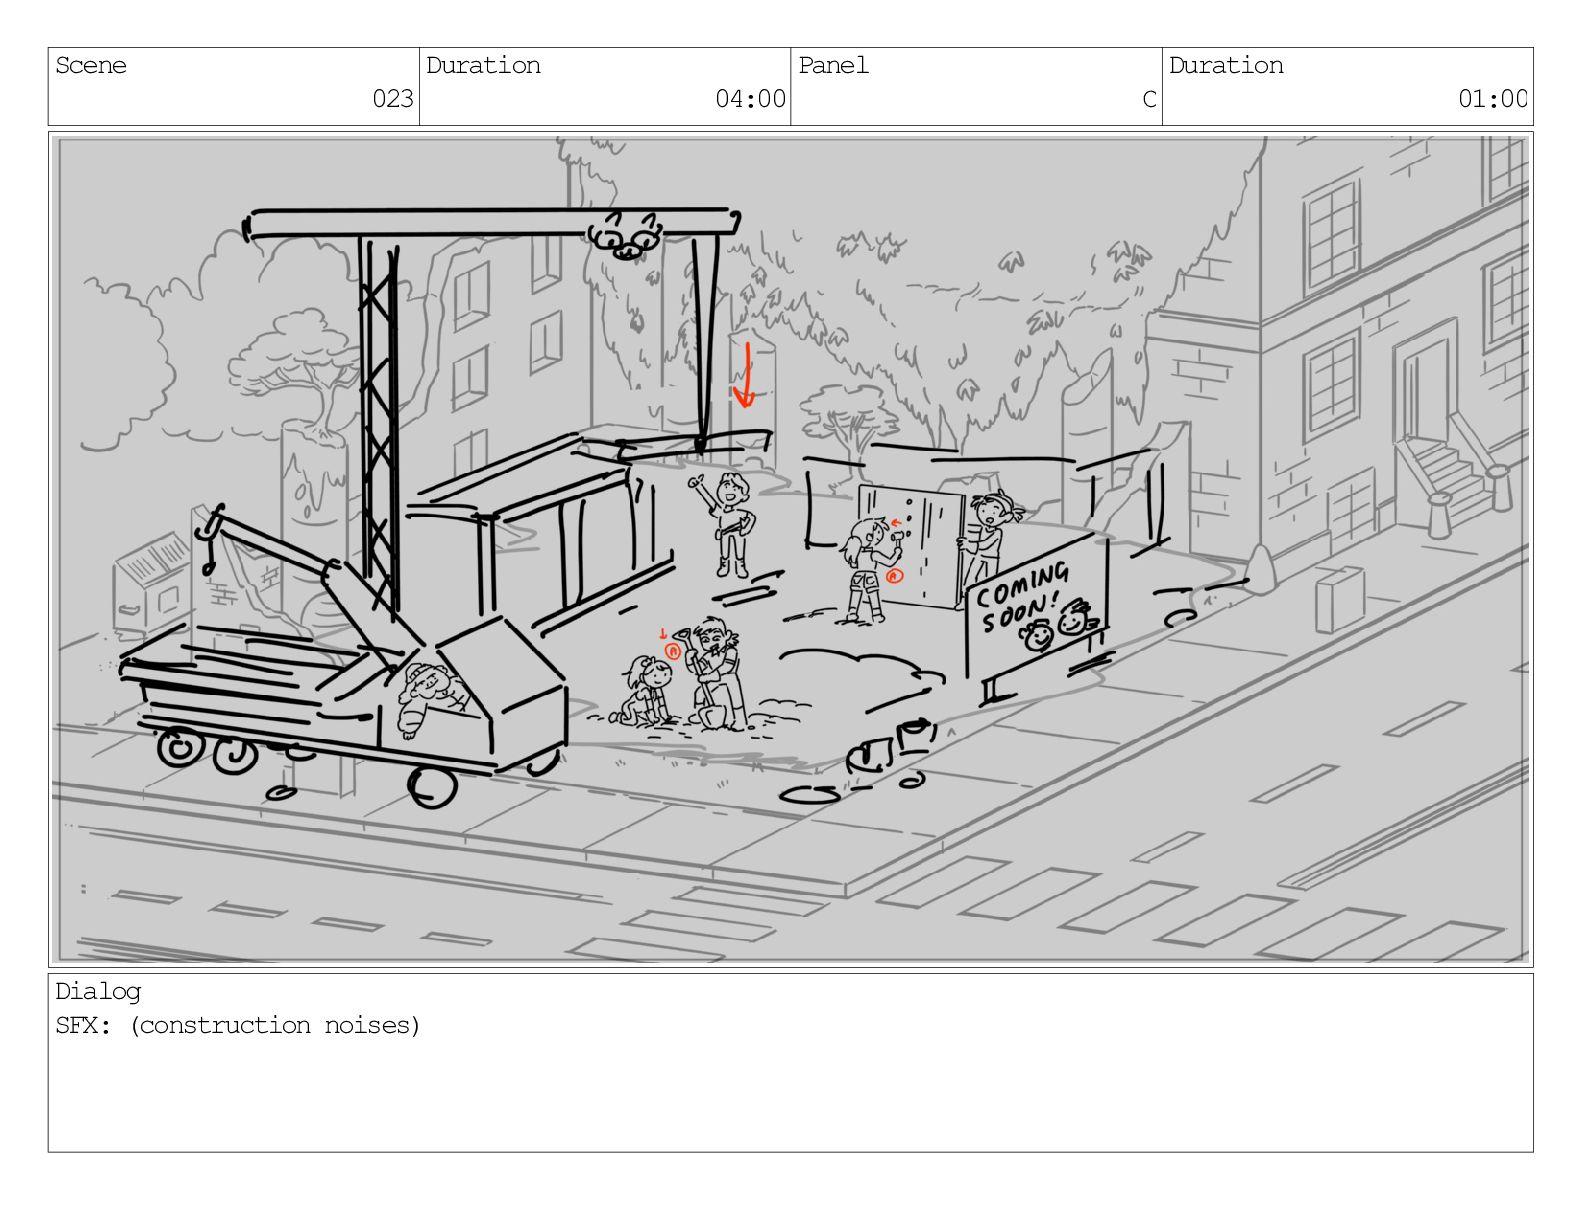Click the Scene header label

coord(91,66)
